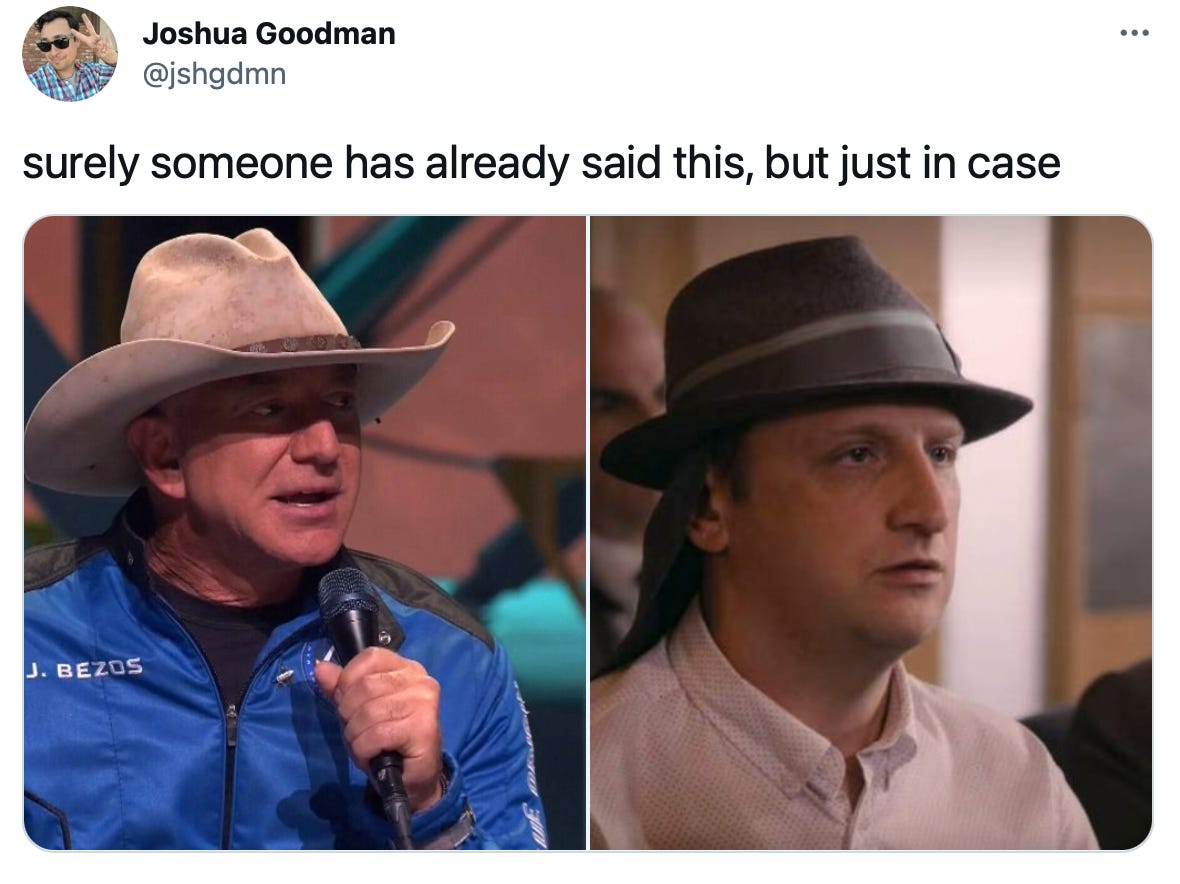The image size is (1180, 884).
Task: Click the peace-sign hand in the avatar
Action: pyautogui.click(x=96, y=38)
